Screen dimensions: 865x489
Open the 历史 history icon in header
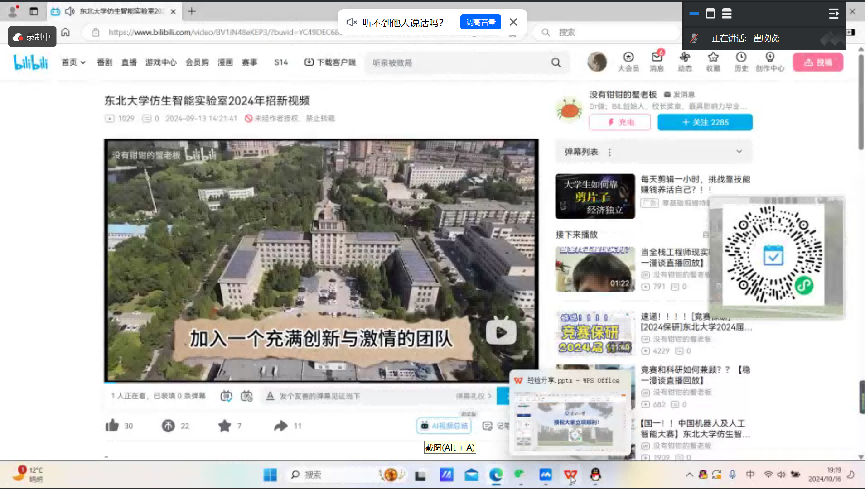[741, 59]
